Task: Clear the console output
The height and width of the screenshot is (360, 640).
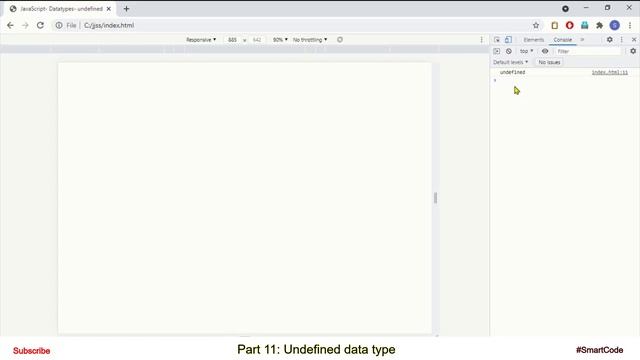Action: (x=509, y=51)
